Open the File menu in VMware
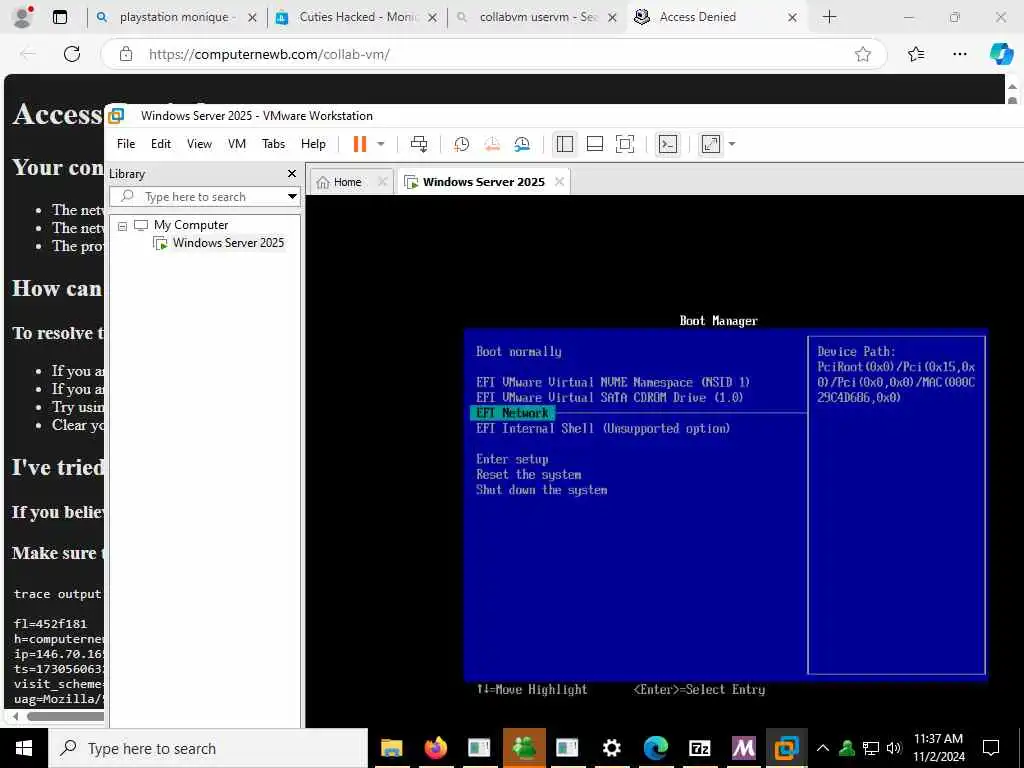 [x=126, y=144]
